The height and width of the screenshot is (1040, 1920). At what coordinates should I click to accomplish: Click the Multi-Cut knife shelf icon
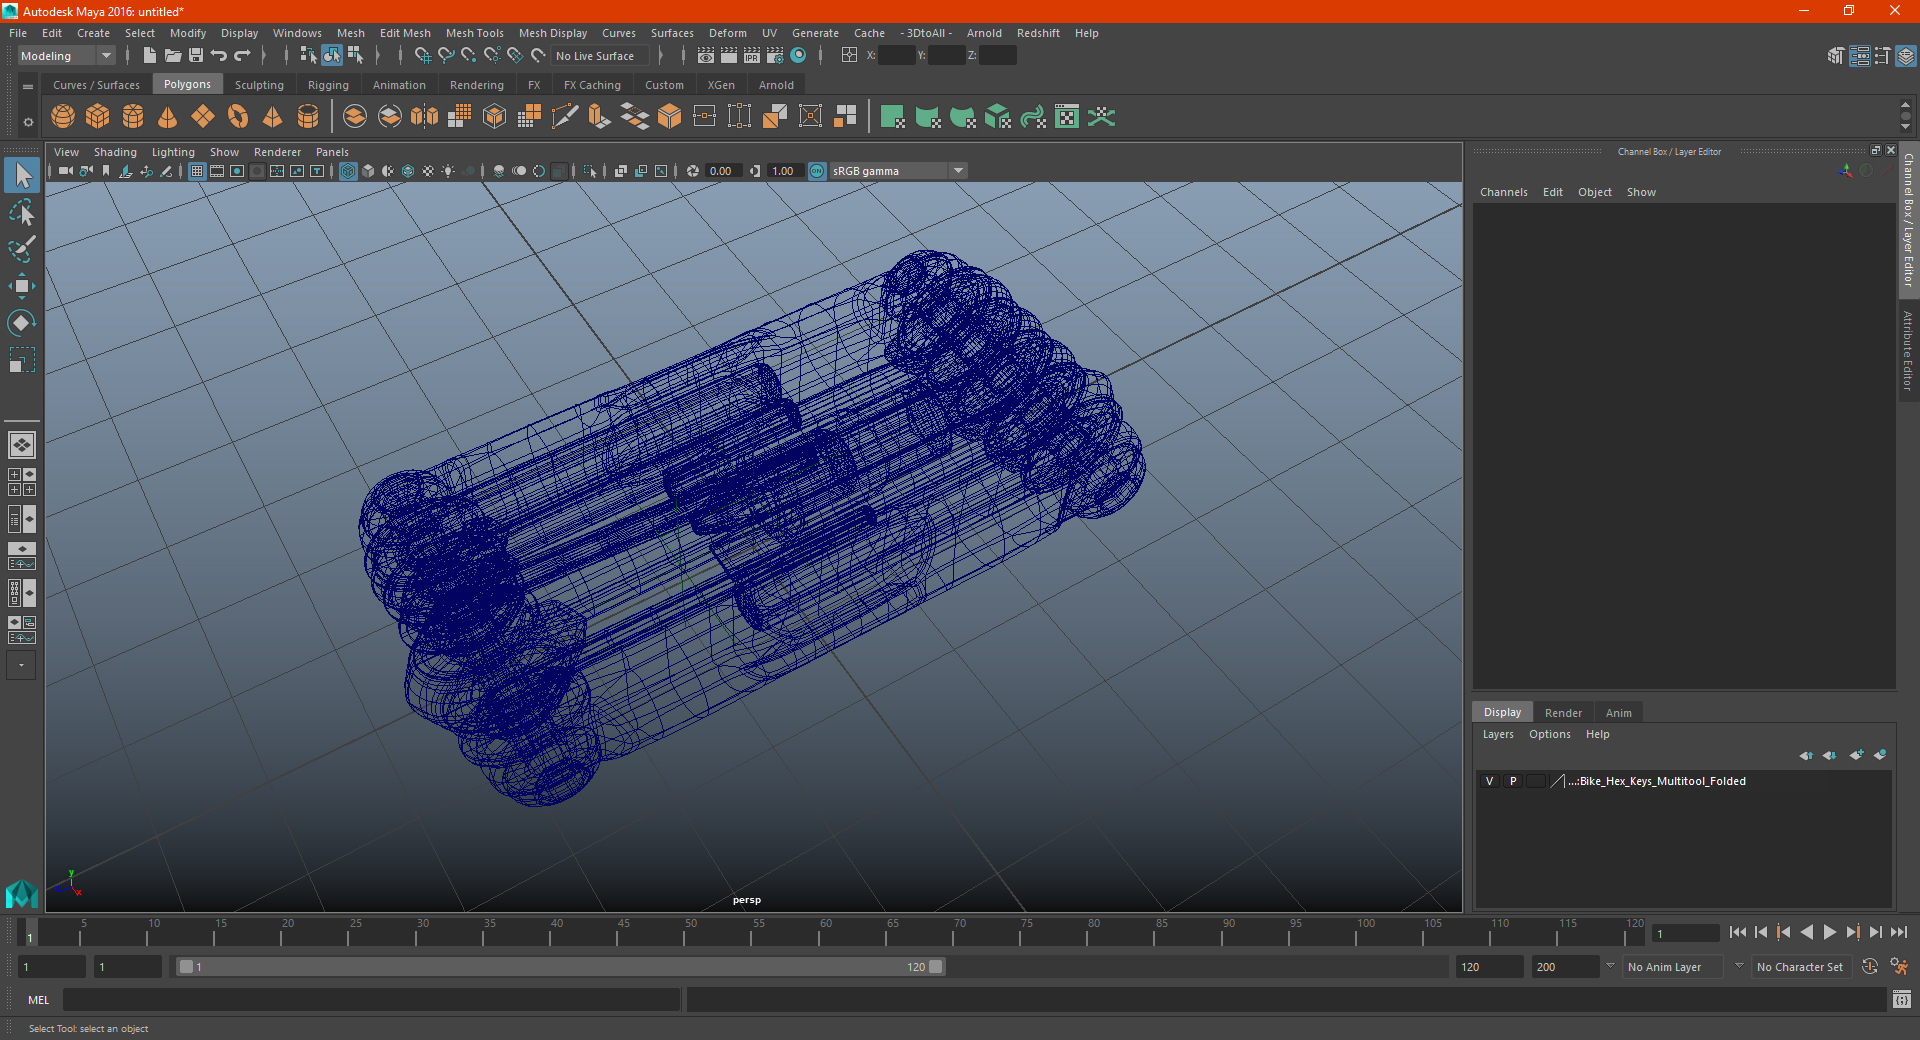click(565, 117)
